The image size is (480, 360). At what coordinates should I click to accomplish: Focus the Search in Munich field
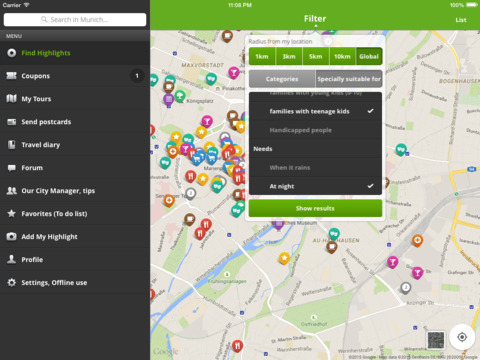click(x=75, y=20)
